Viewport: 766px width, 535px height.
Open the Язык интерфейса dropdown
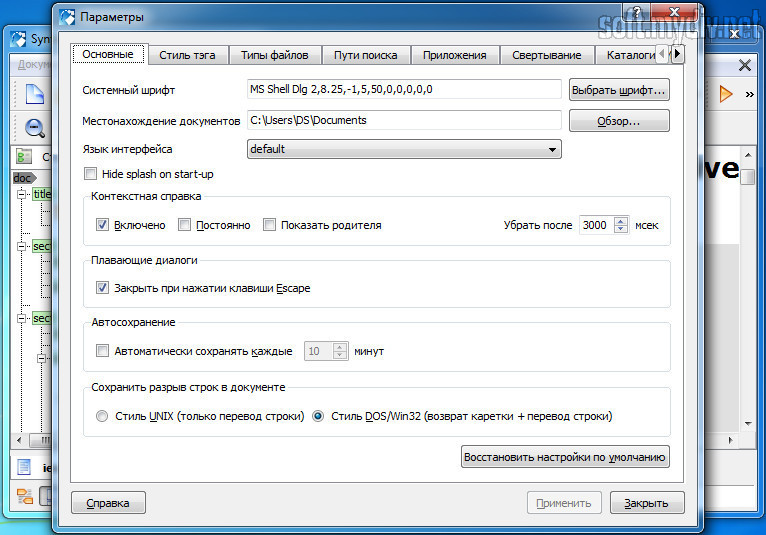[404, 149]
